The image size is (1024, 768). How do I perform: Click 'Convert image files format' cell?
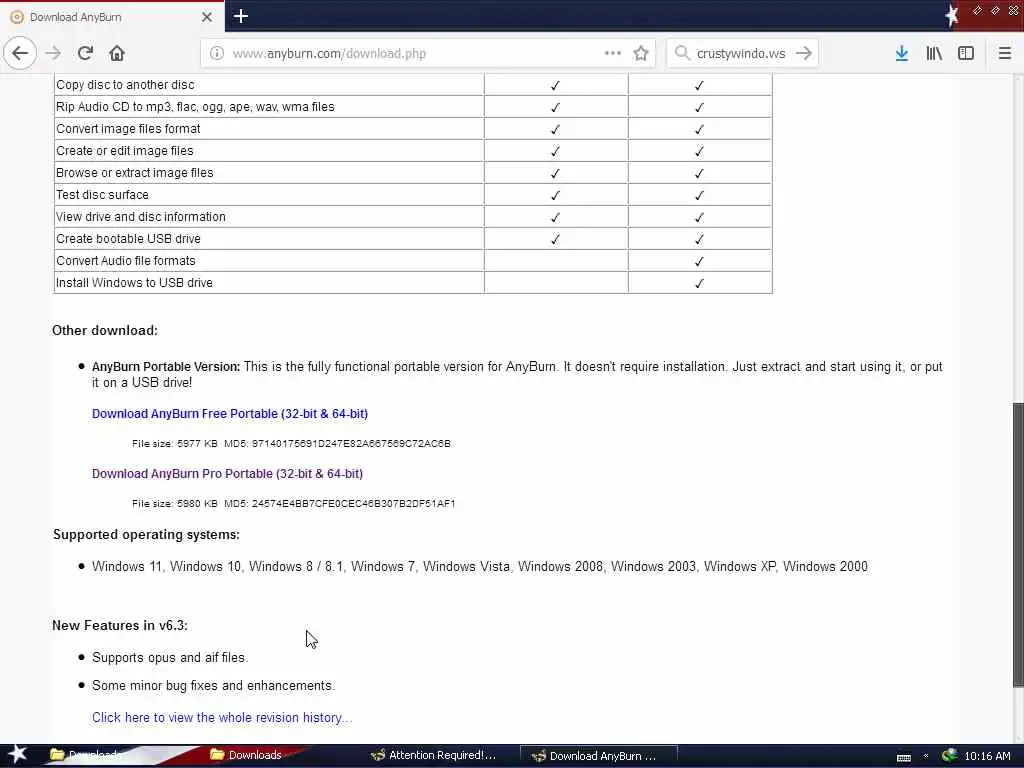268,129
